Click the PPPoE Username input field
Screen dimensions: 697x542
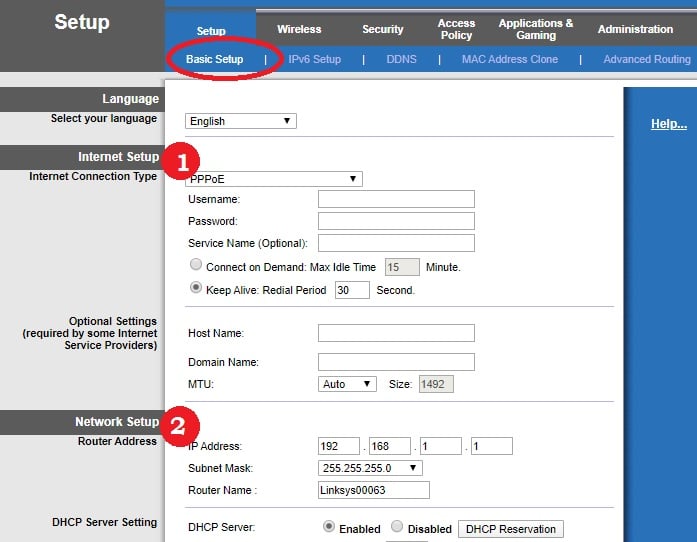pos(396,200)
